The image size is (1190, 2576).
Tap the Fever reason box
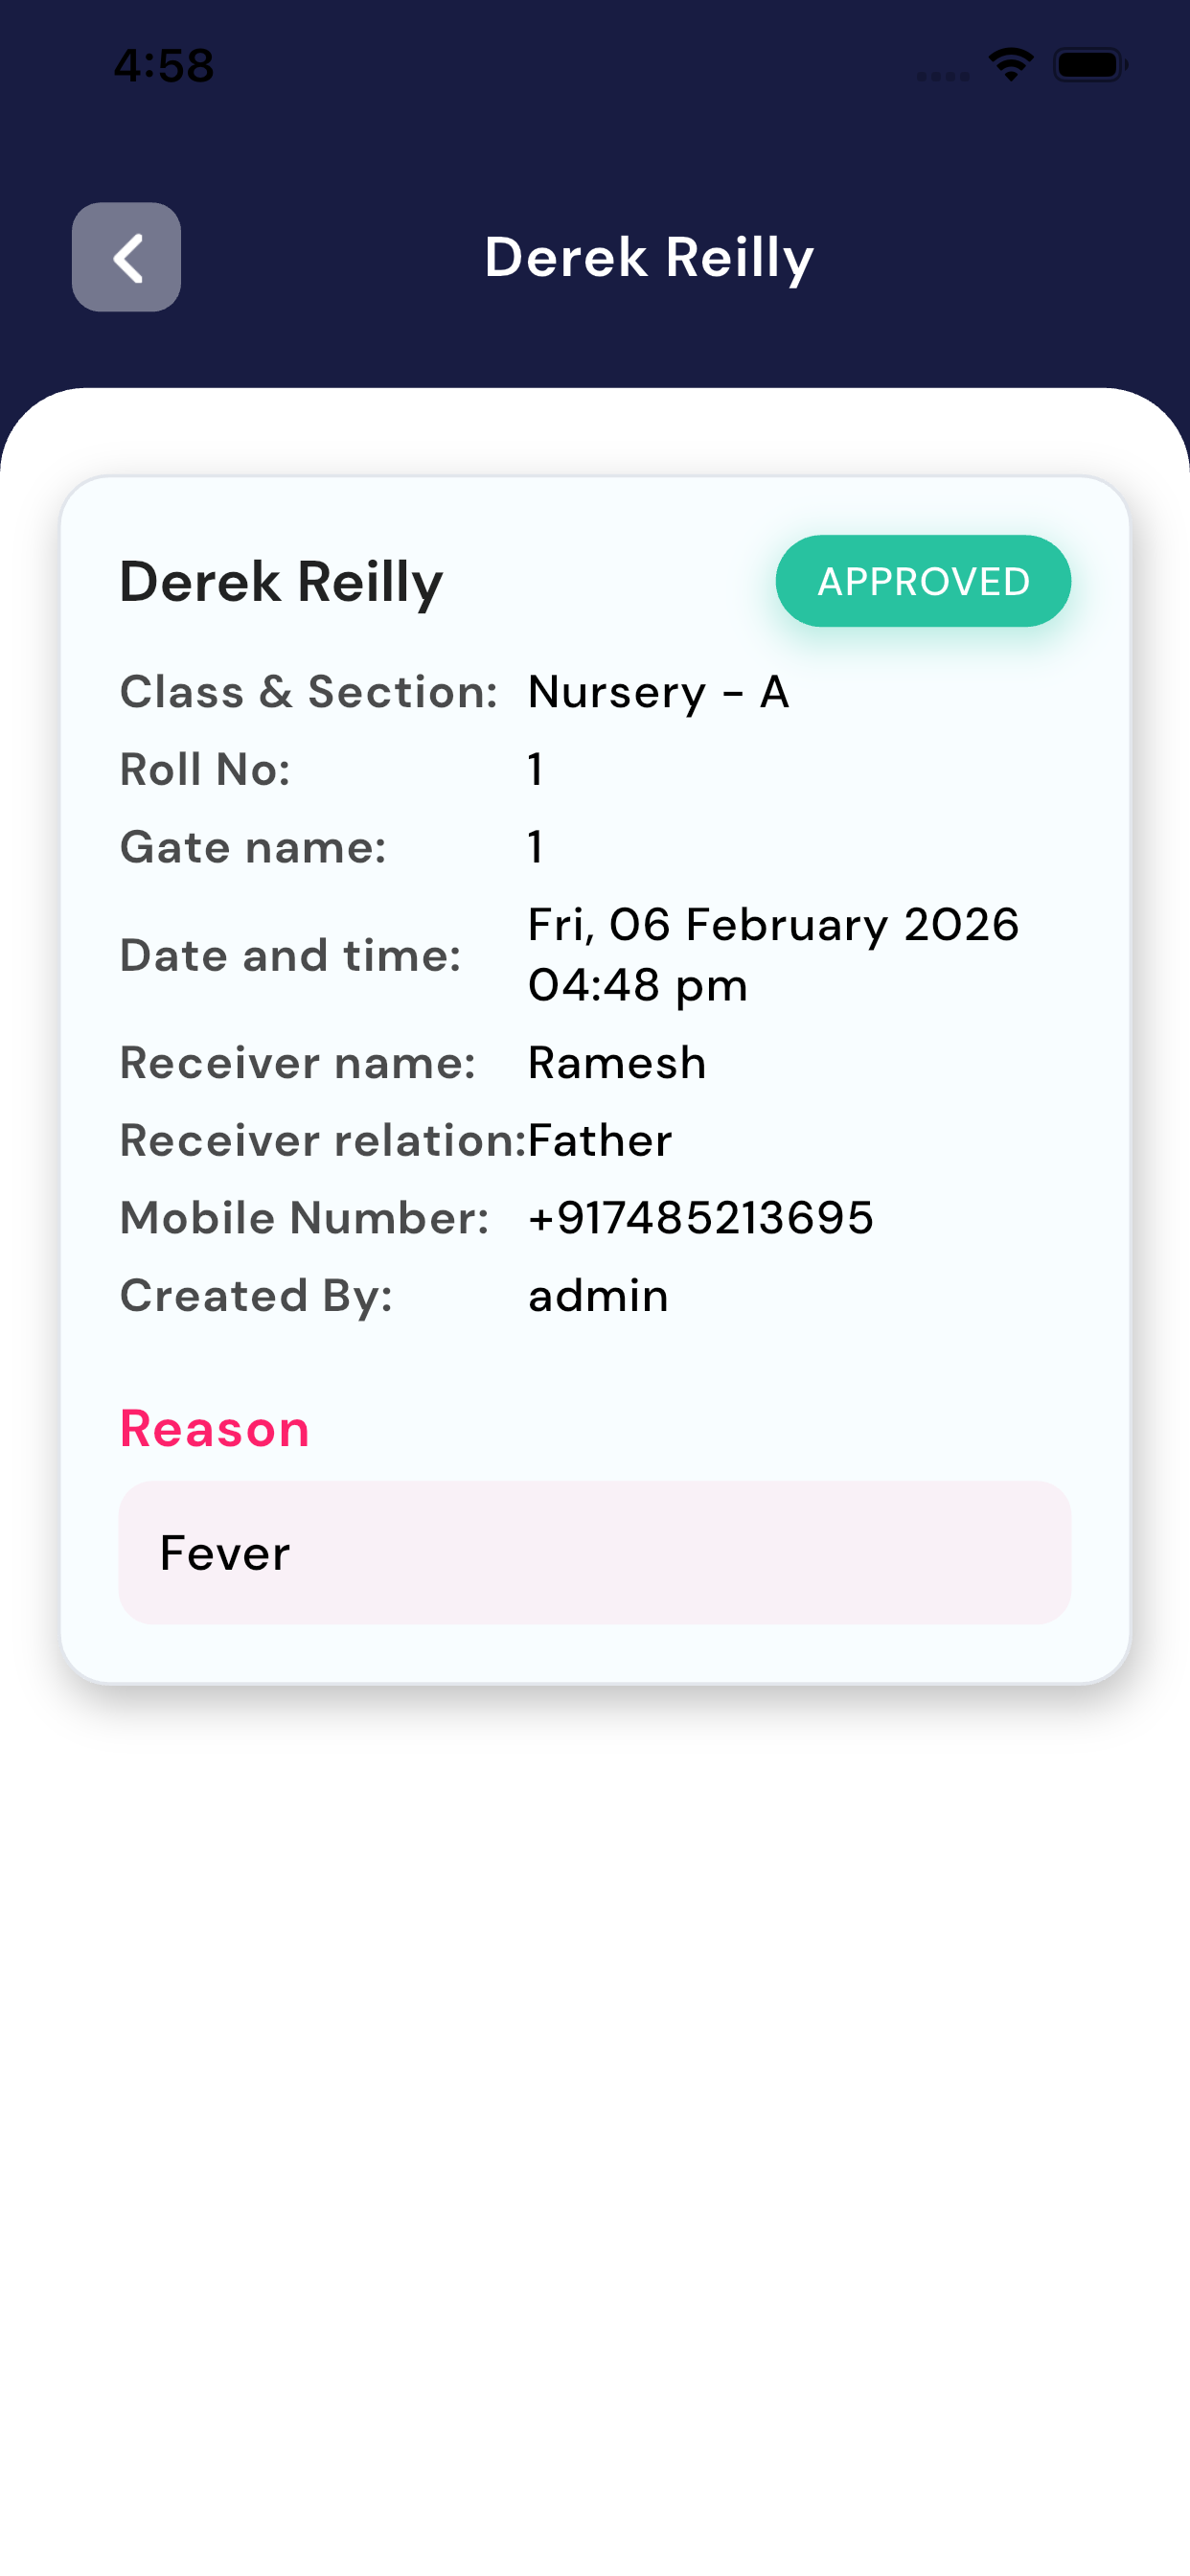(x=594, y=1552)
